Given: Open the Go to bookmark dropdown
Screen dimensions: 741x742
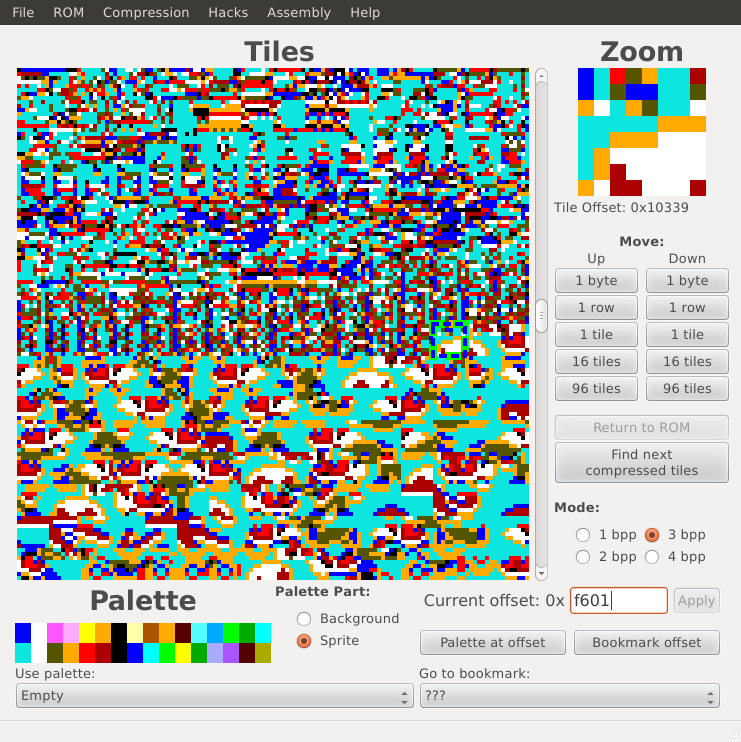Looking at the screenshot, I should pos(570,696).
